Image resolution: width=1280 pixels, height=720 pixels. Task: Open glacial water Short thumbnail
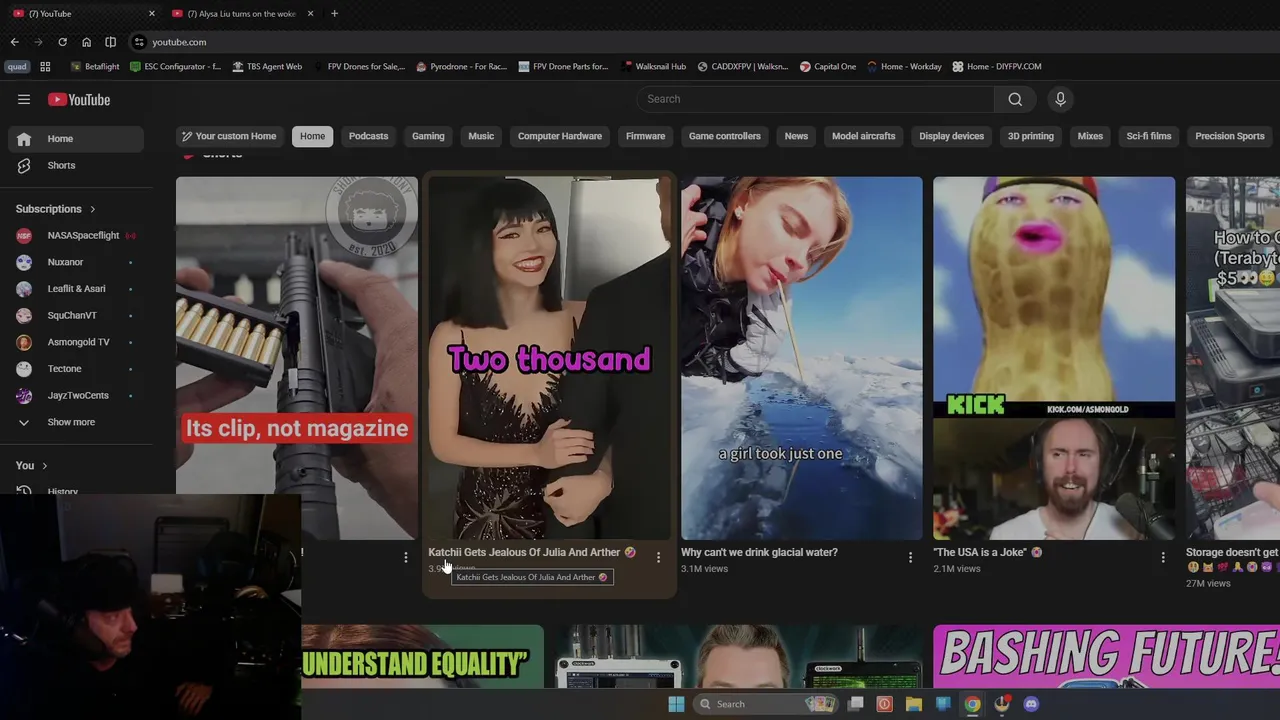click(802, 358)
